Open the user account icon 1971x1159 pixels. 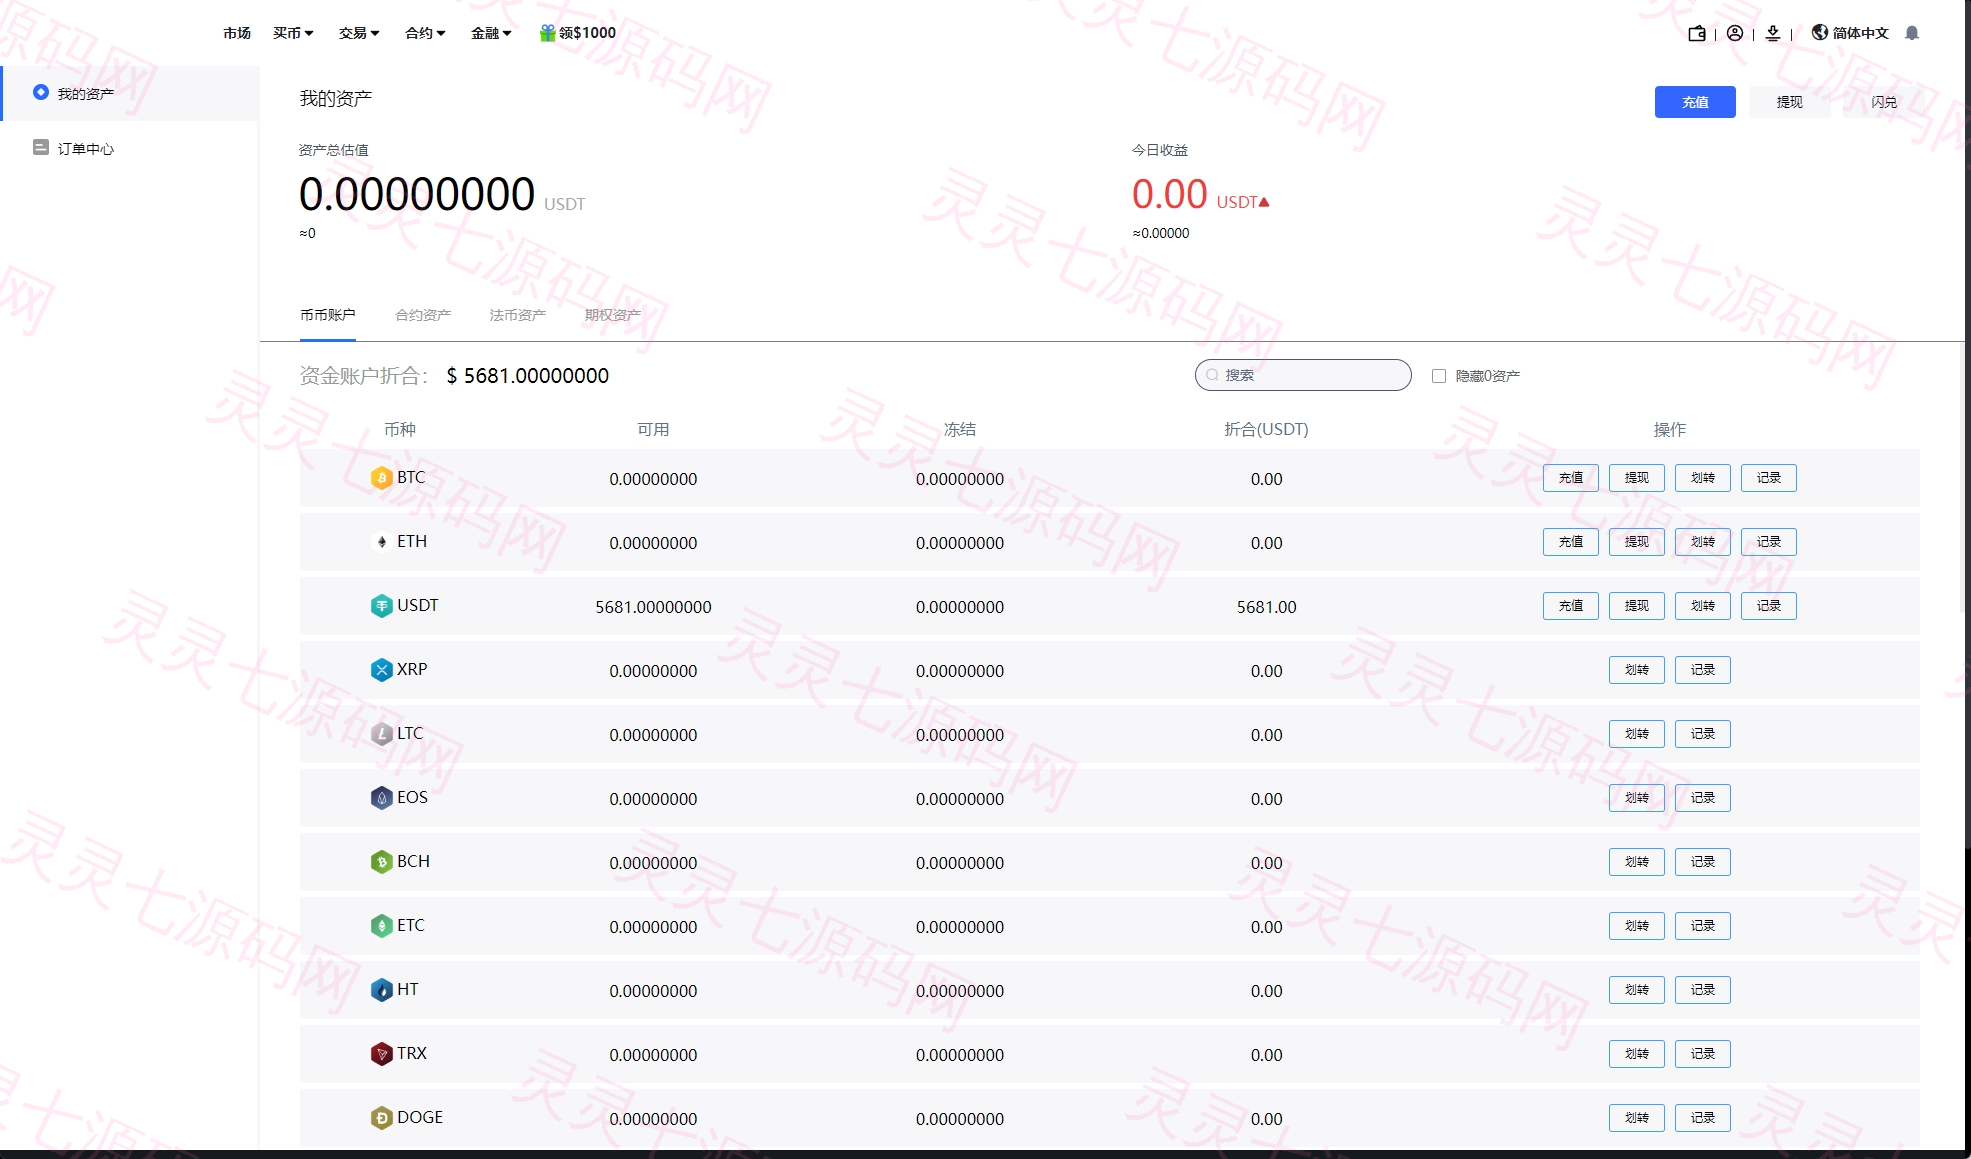tap(1735, 33)
